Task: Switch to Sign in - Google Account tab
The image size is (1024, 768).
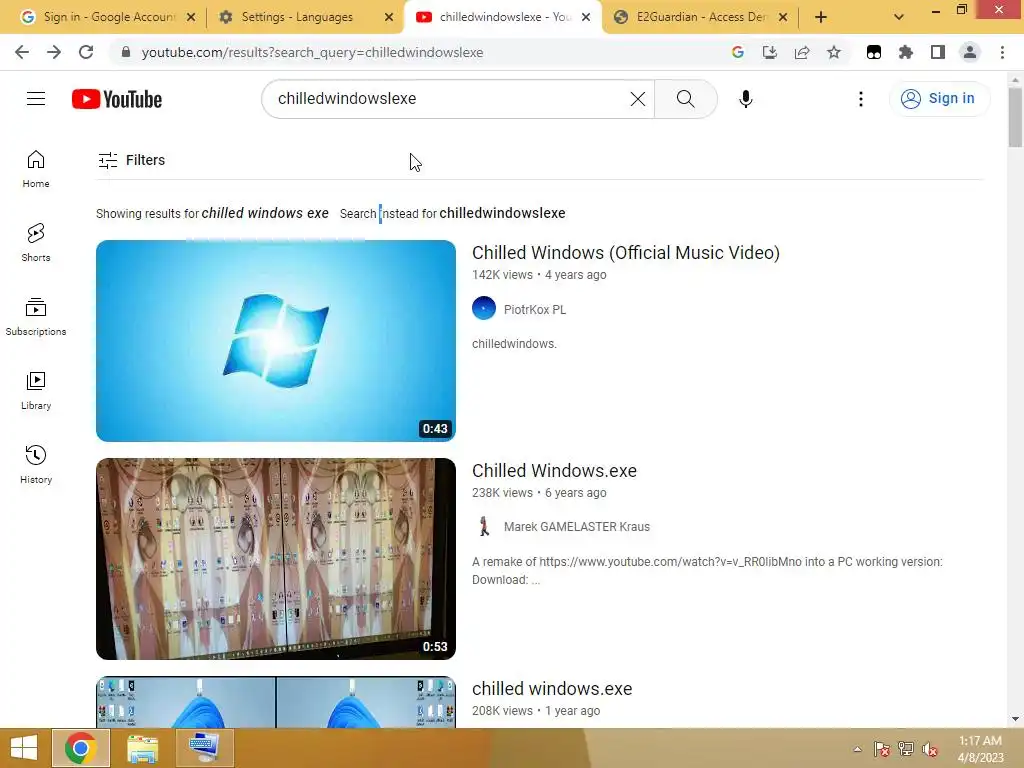Action: 108,17
